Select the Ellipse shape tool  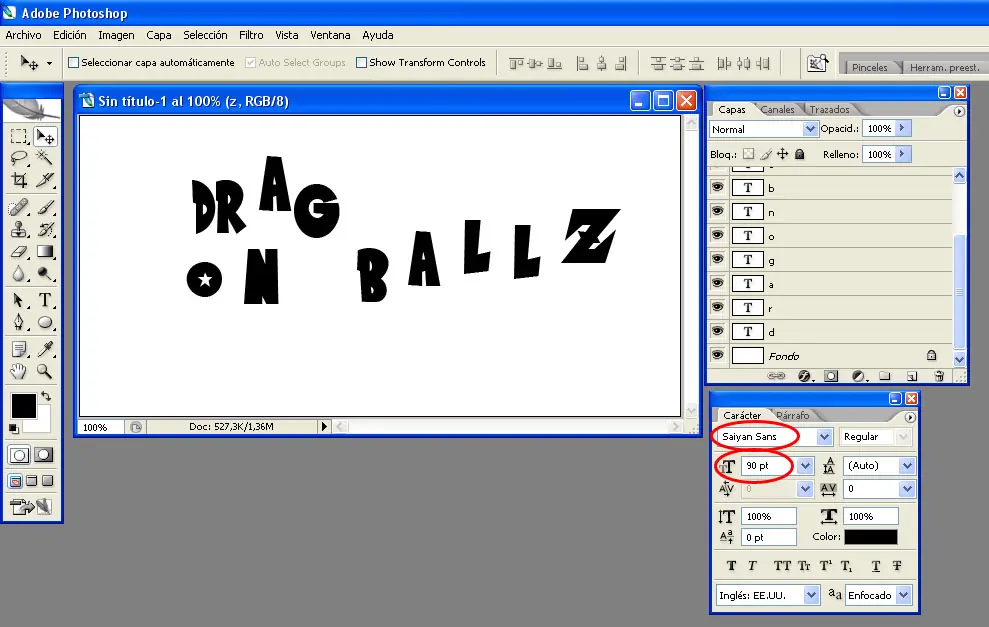coord(45,322)
